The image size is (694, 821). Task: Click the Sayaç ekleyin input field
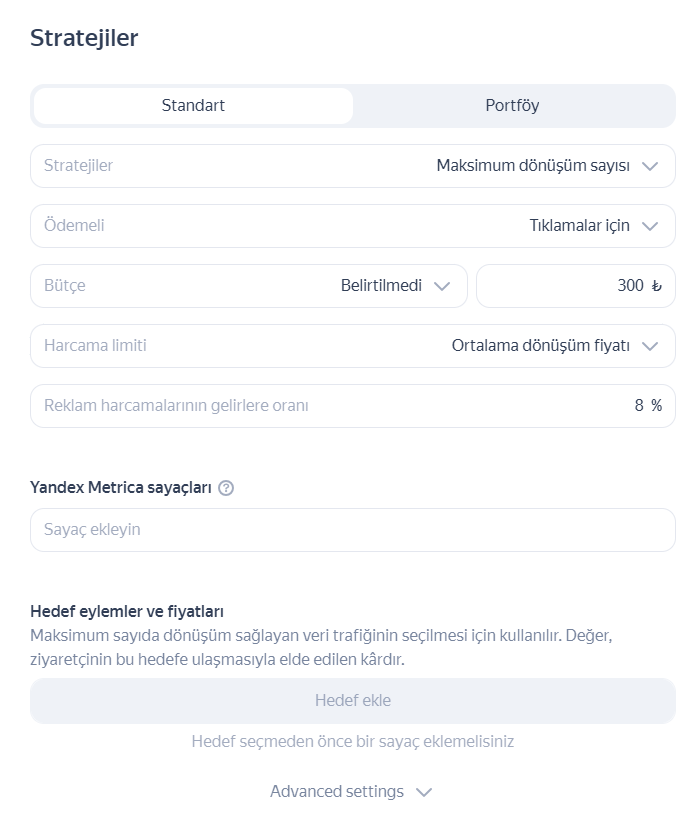click(x=352, y=530)
